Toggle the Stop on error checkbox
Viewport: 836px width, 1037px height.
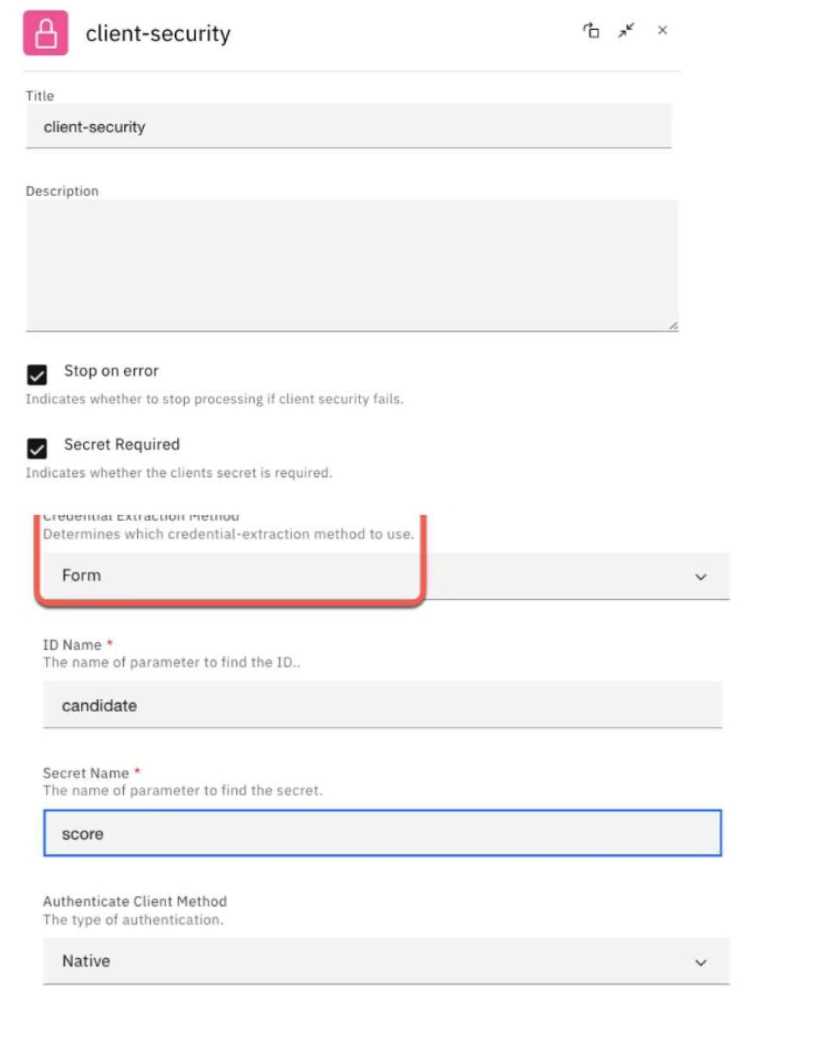(37, 375)
